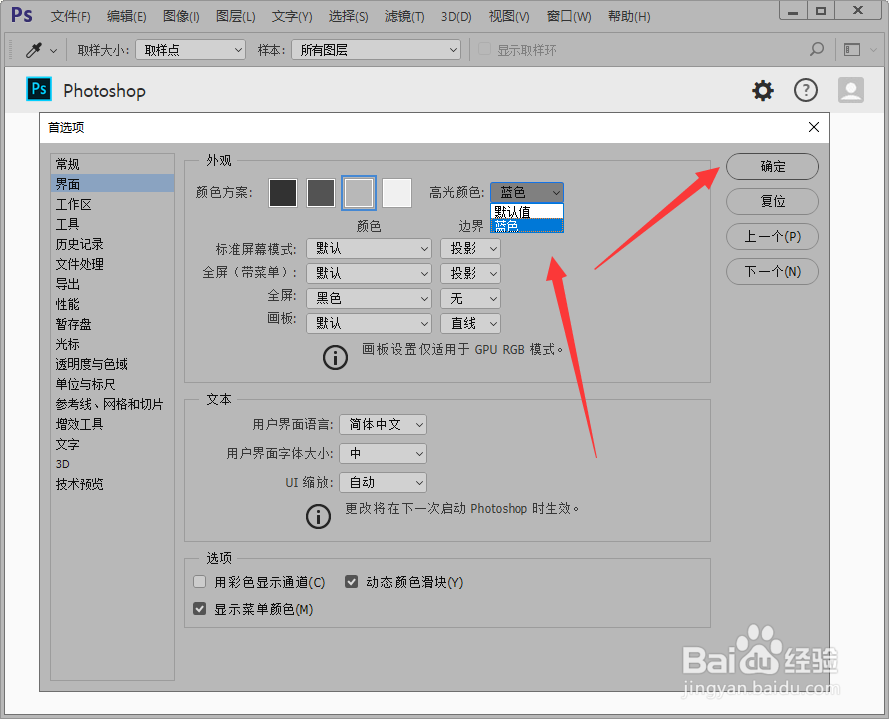Open 画板 border 直线 dropdown
This screenshot has width=889, height=719.
[471, 323]
